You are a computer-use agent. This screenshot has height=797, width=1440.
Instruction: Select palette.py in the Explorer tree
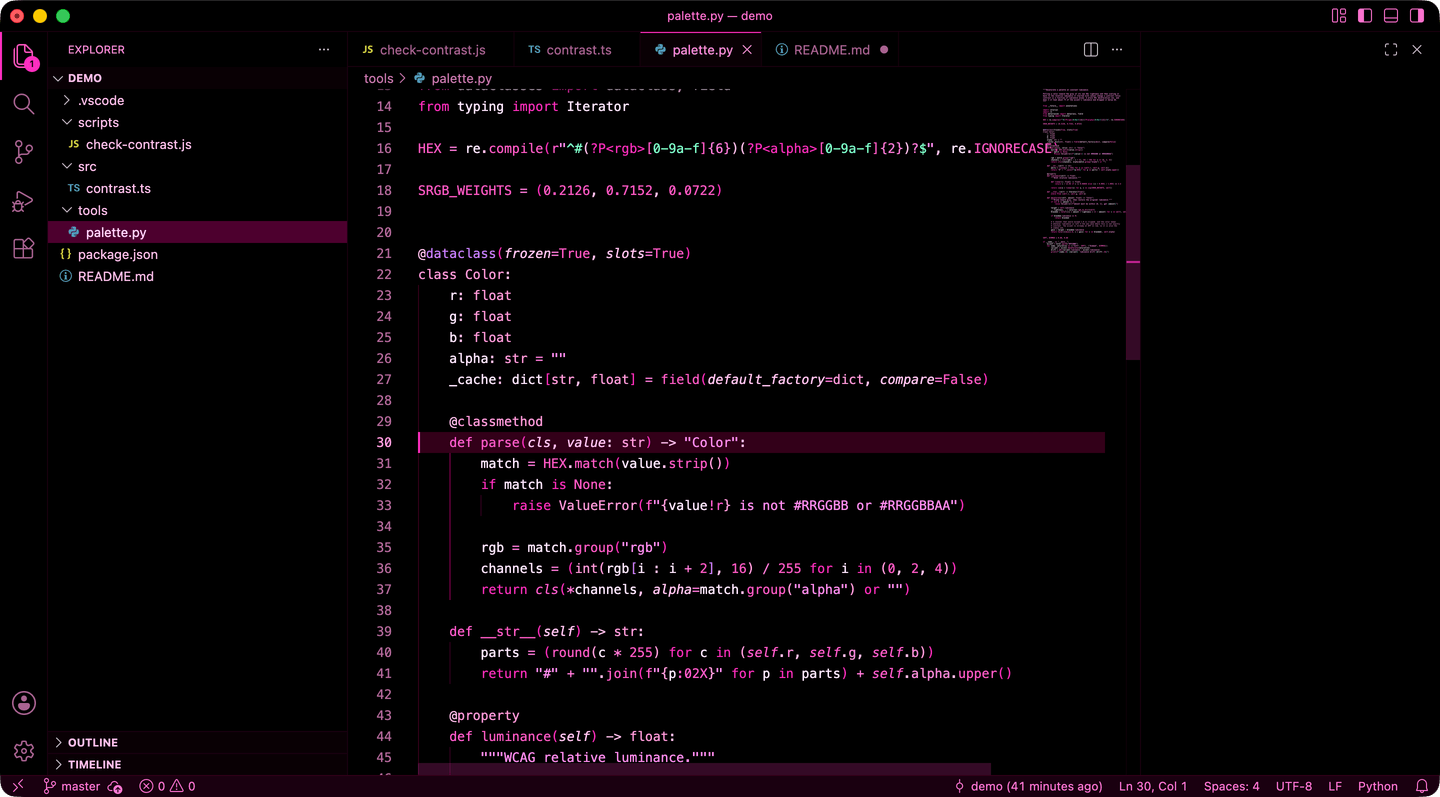[x=197, y=232]
